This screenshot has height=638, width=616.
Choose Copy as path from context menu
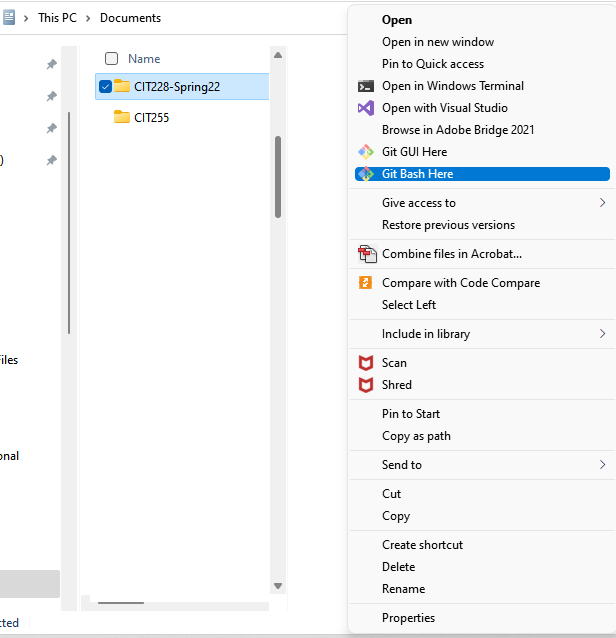click(416, 436)
